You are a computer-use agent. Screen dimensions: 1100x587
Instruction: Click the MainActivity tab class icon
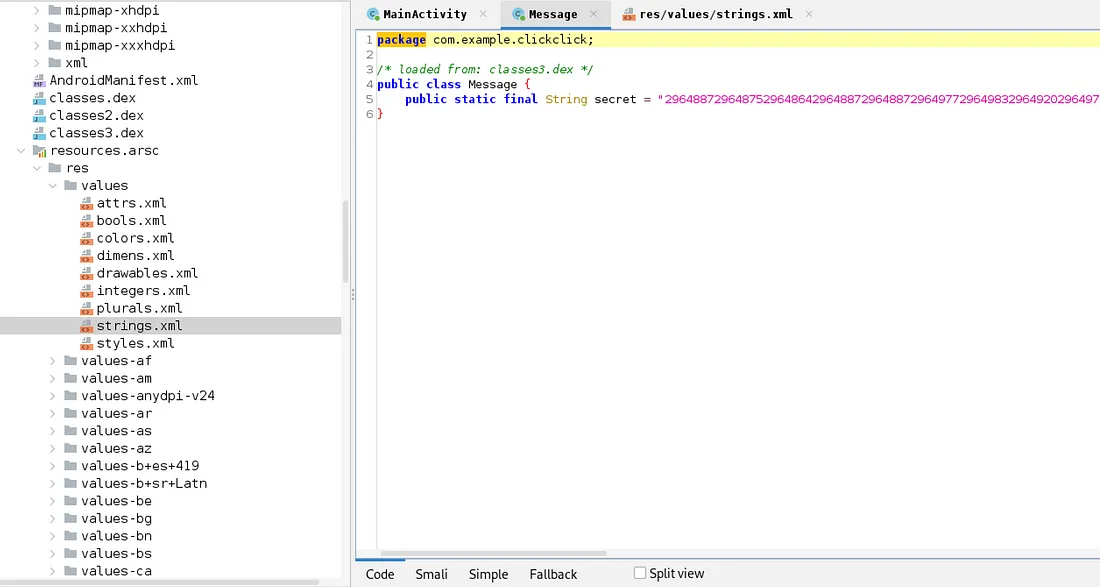pyautogui.click(x=373, y=14)
